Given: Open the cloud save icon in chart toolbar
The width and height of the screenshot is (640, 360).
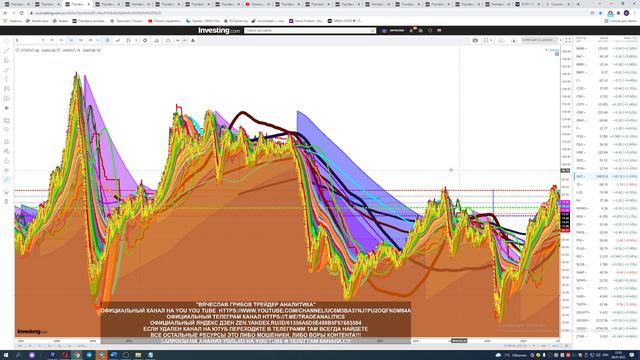Looking at the screenshot, I should point(501,40).
